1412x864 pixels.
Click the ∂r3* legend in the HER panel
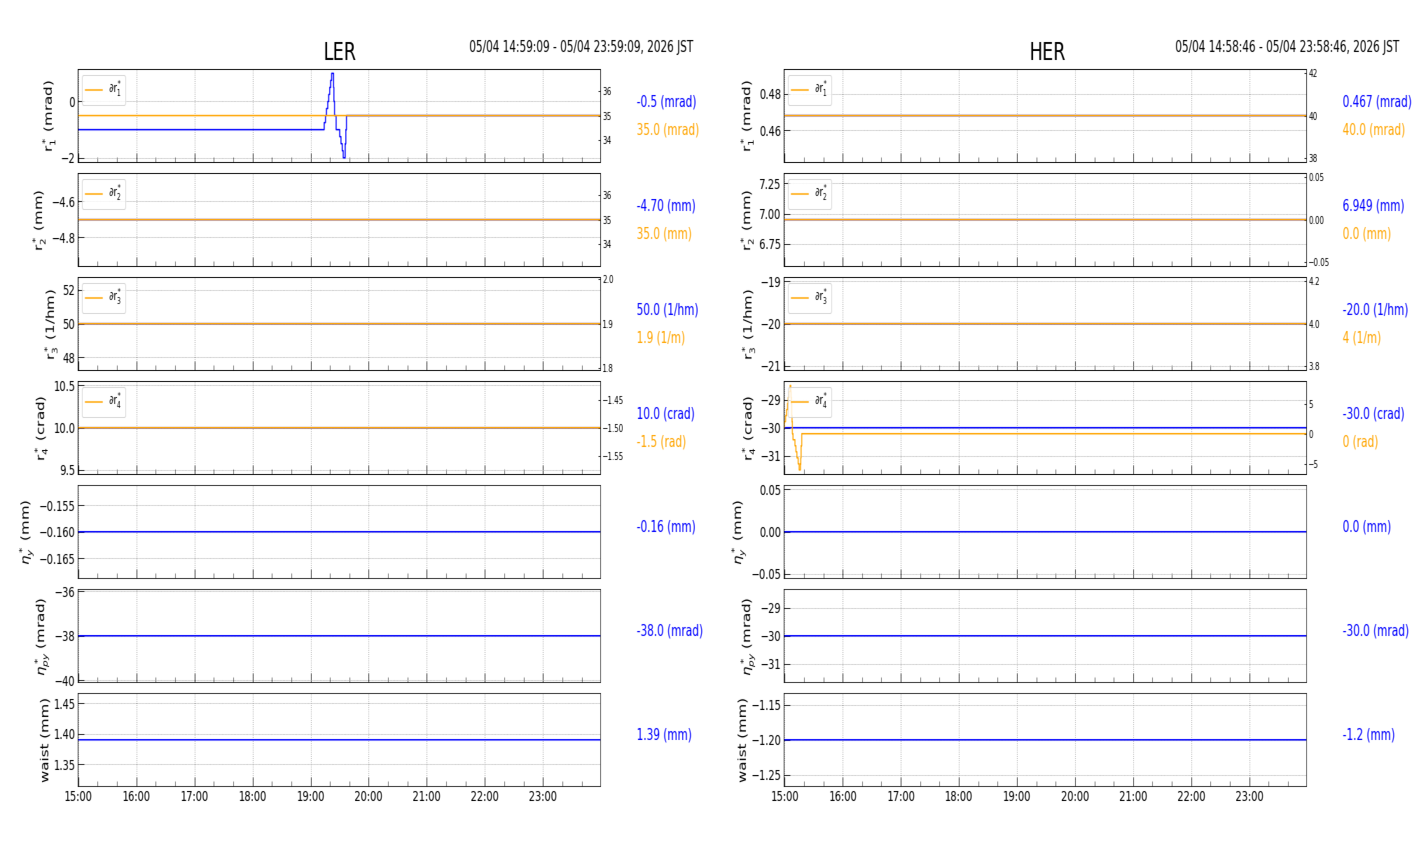809,298
